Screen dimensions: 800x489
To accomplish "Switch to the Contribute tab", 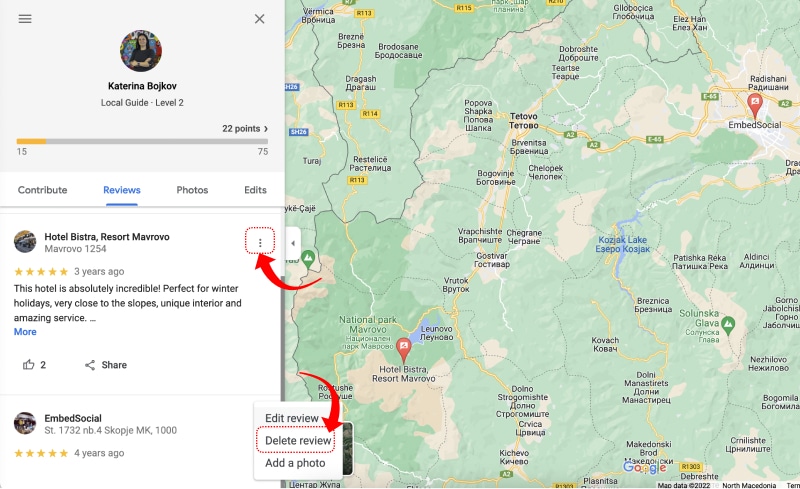I will (42, 190).
